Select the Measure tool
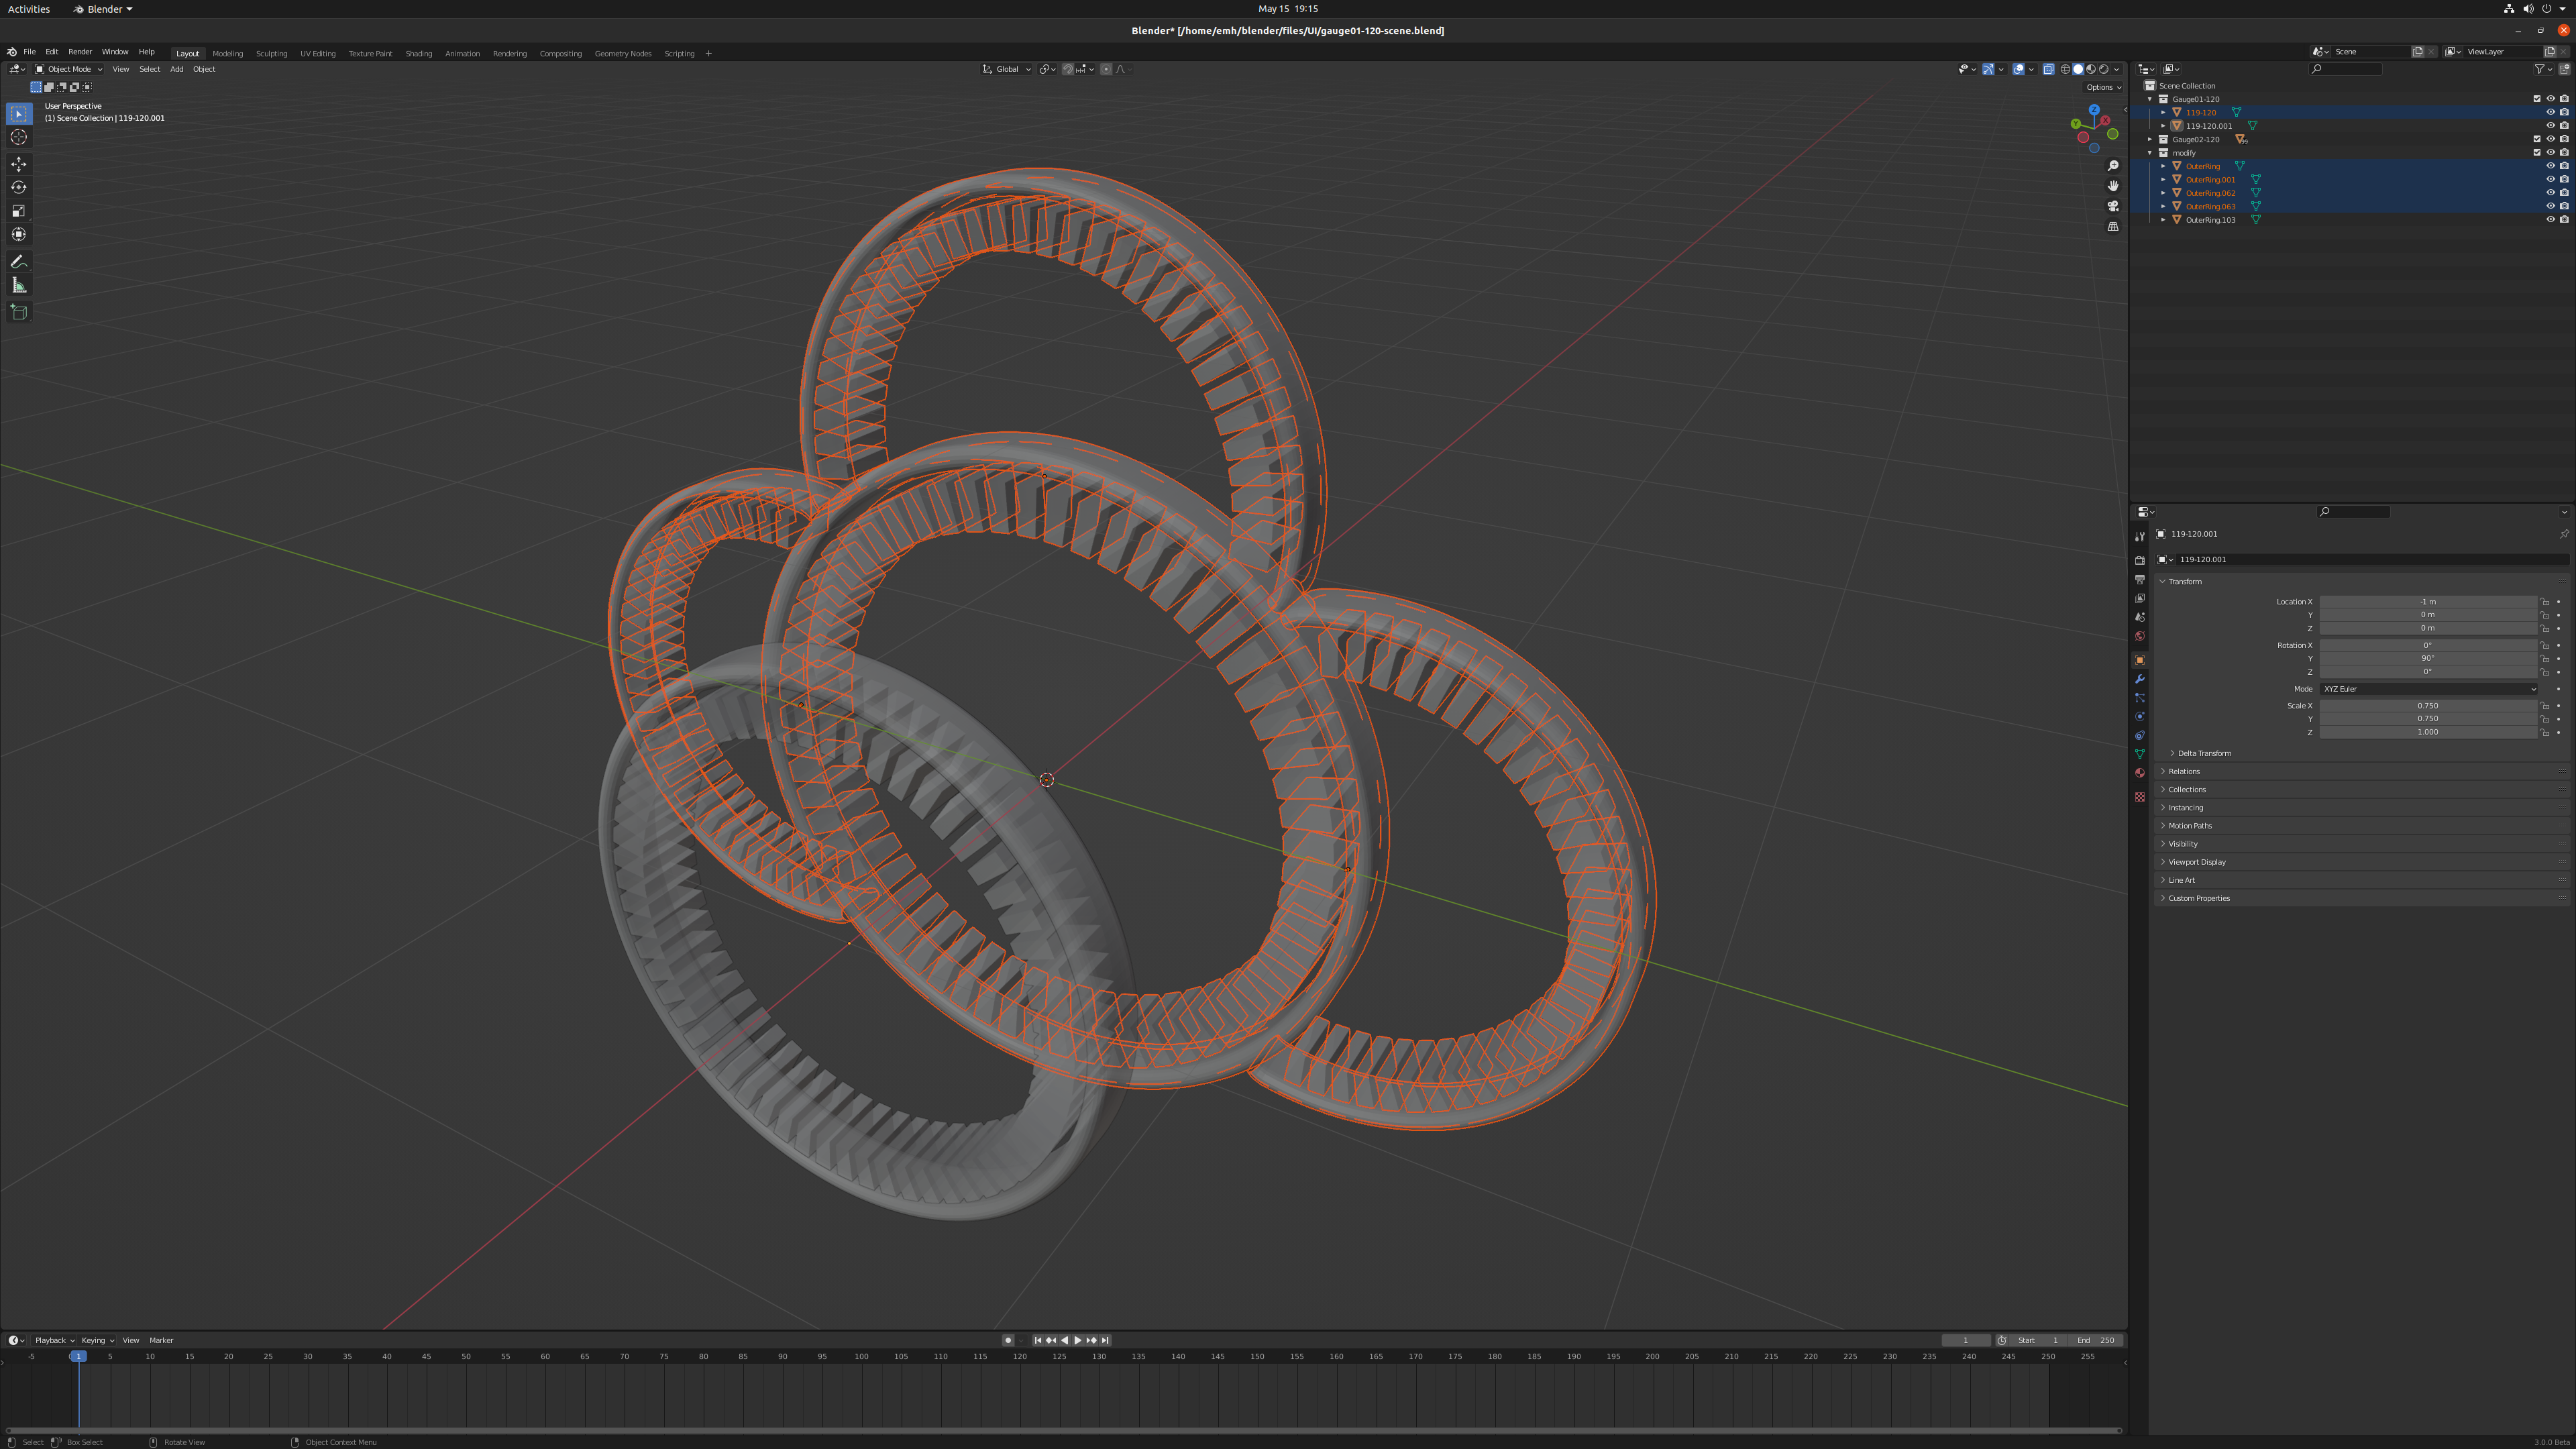The width and height of the screenshot is (2576, 1449). click(x=18, y=286)
